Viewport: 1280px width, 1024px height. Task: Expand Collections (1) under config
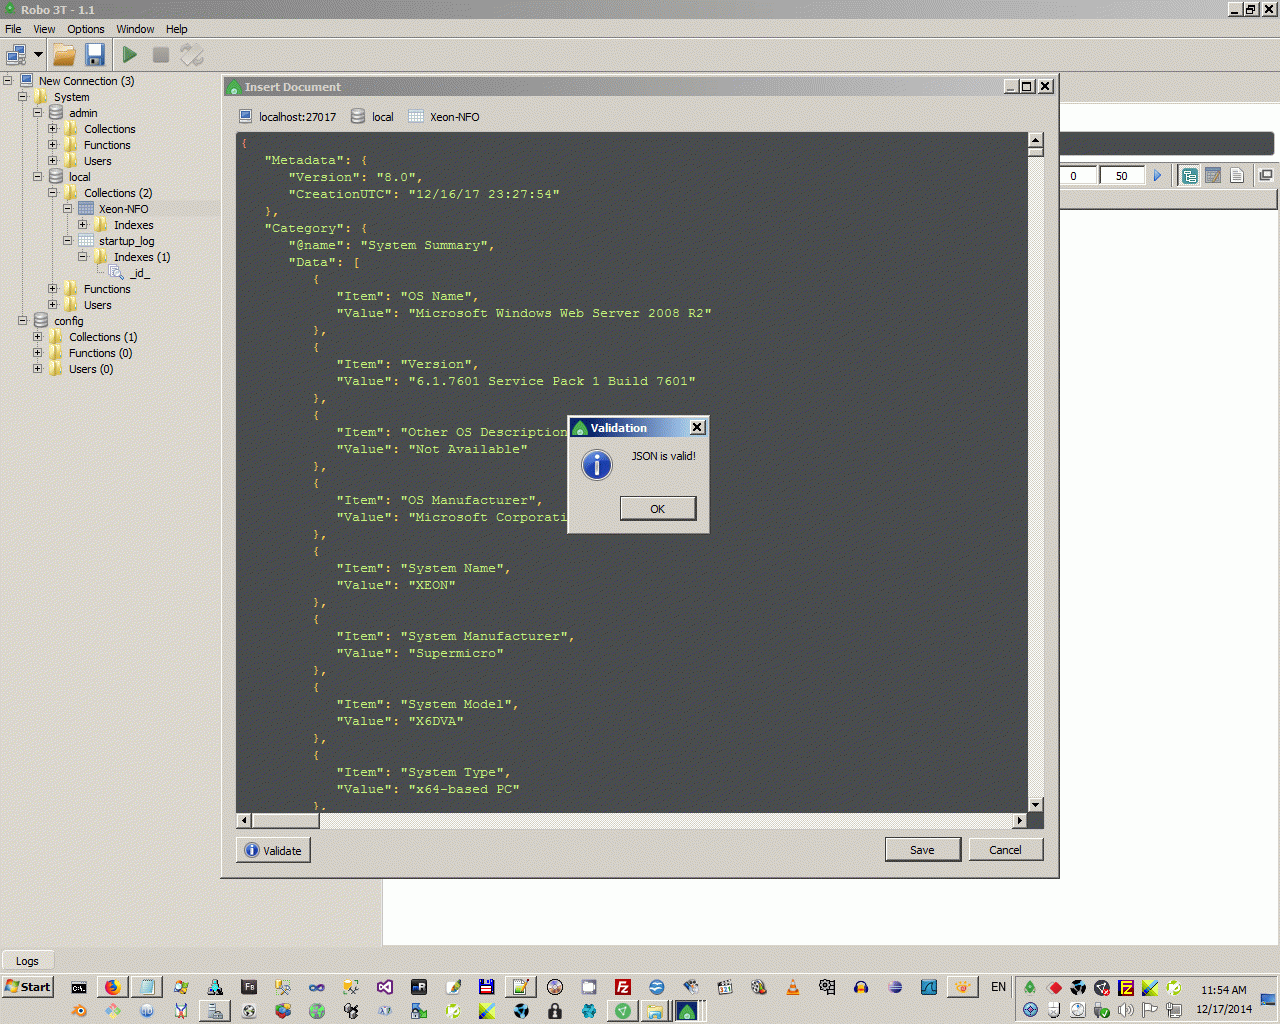(38, 337)
